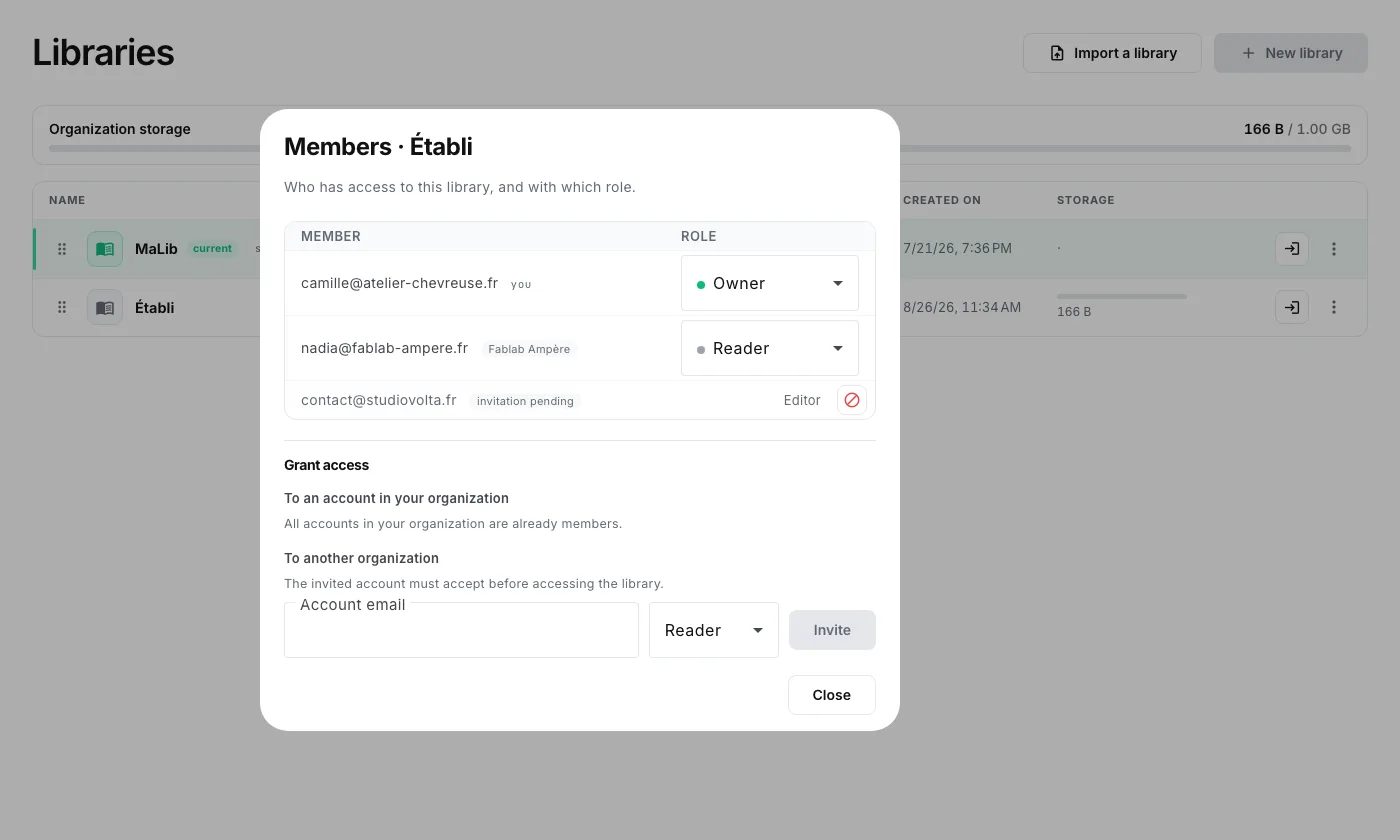Click the To another organization label
Viewport: 1400px width, 840px height.
[361, 558]
